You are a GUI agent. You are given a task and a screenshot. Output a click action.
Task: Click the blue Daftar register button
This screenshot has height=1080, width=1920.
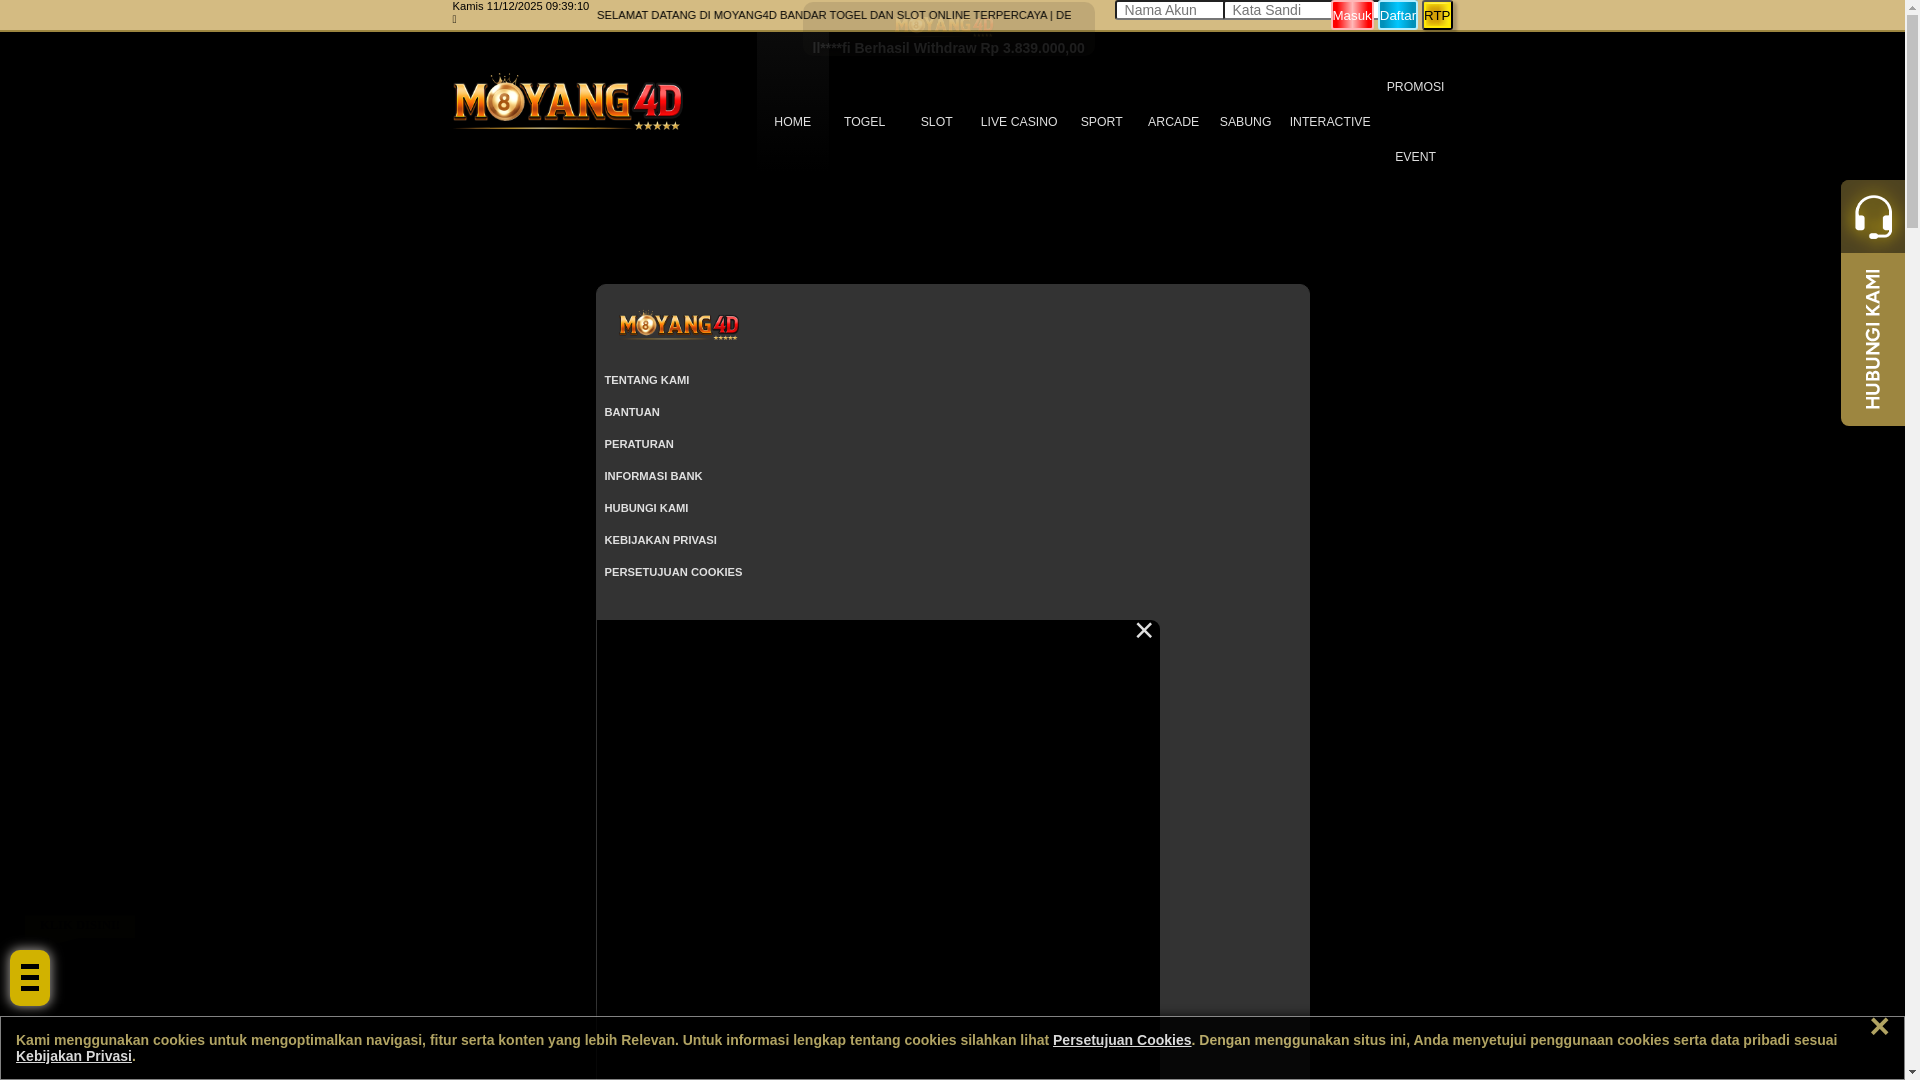(1398, 15)
